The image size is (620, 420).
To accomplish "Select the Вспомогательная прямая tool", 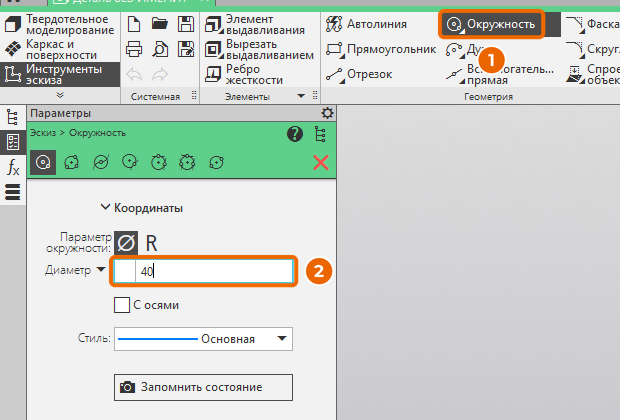I will click(499, 74).
